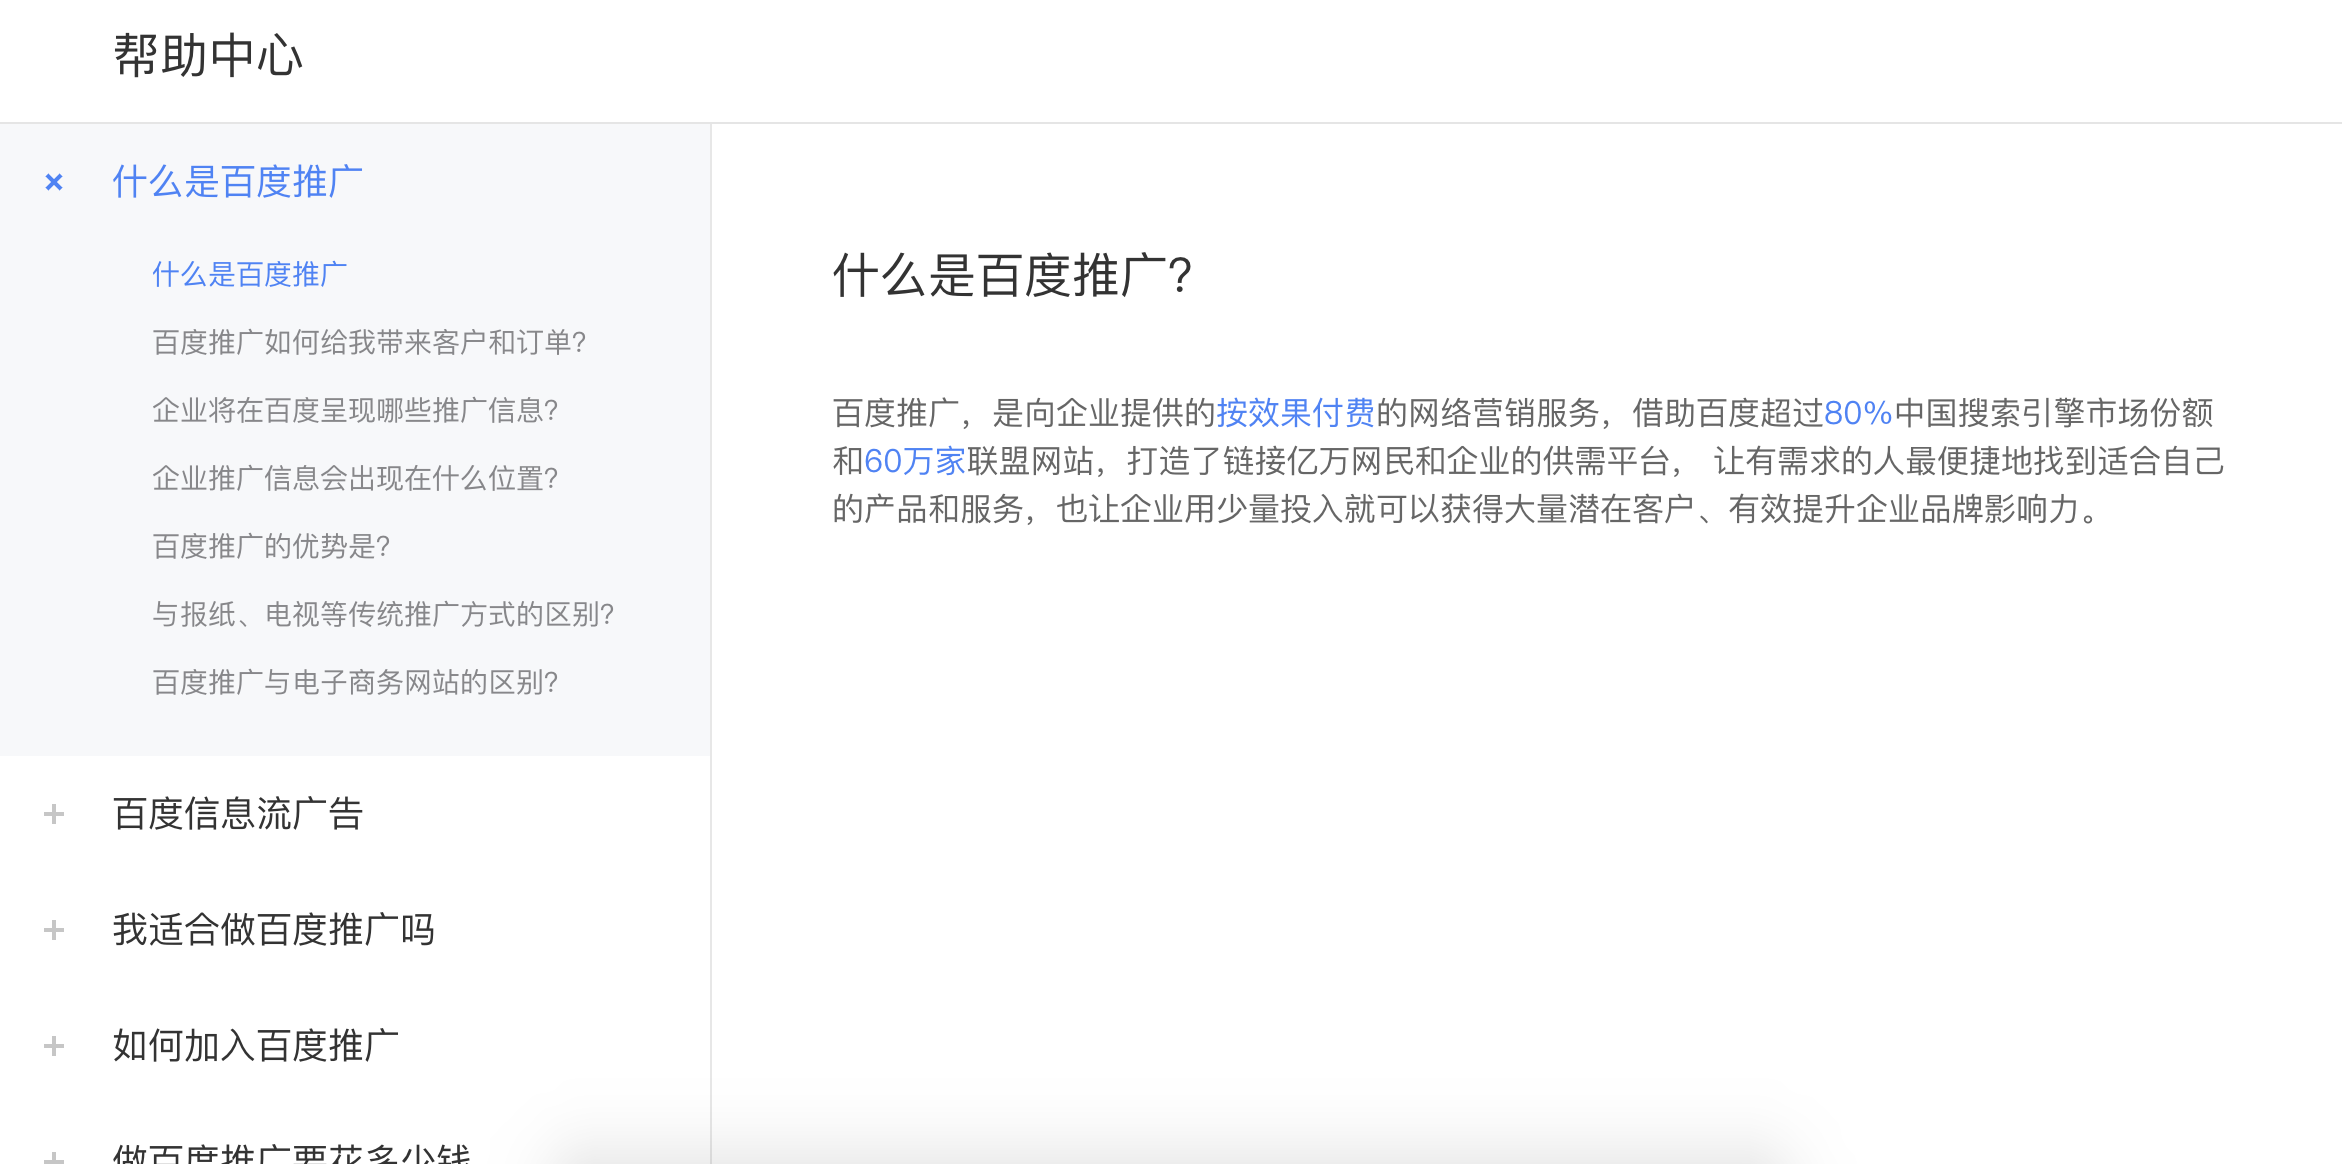Collapse the 什么是百度推广 section with the X icon

[x=54, y=182]
